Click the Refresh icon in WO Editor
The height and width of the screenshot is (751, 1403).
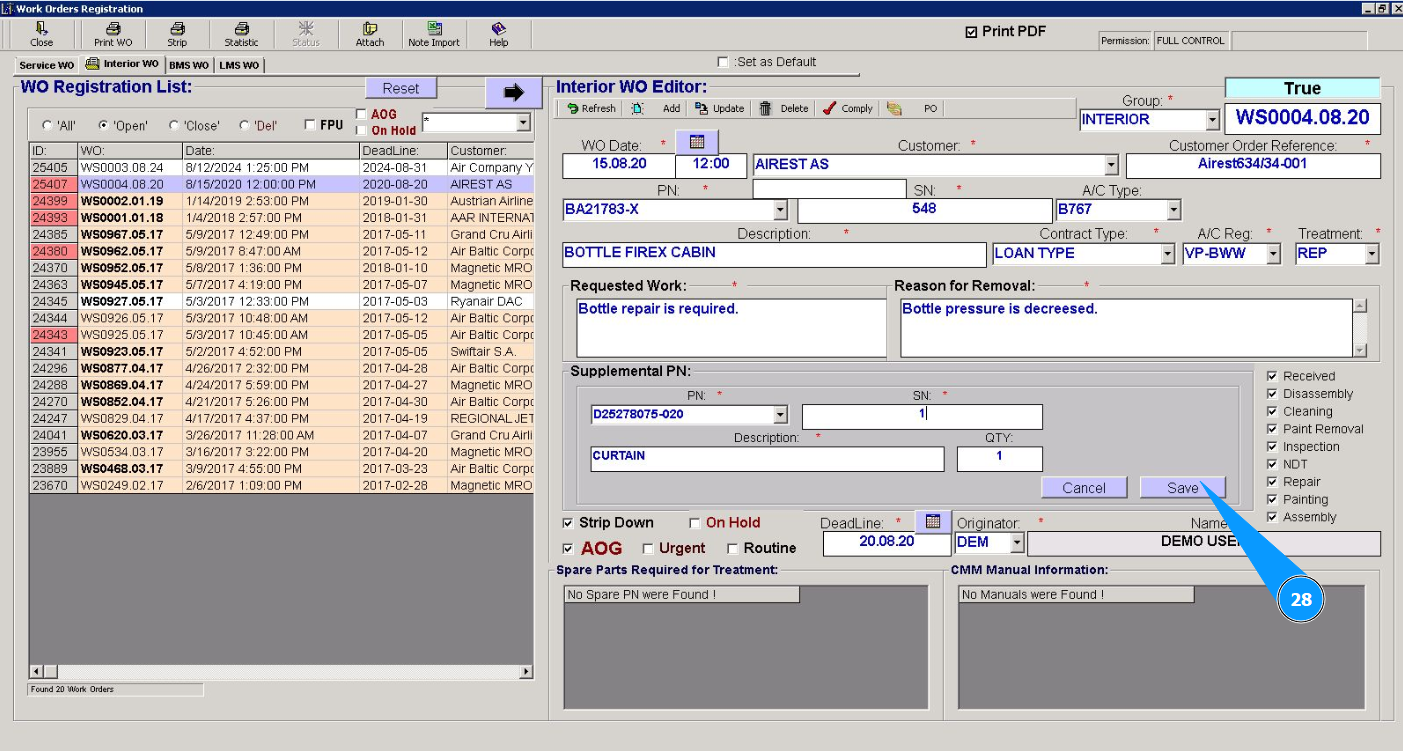(x=573, y=109)
